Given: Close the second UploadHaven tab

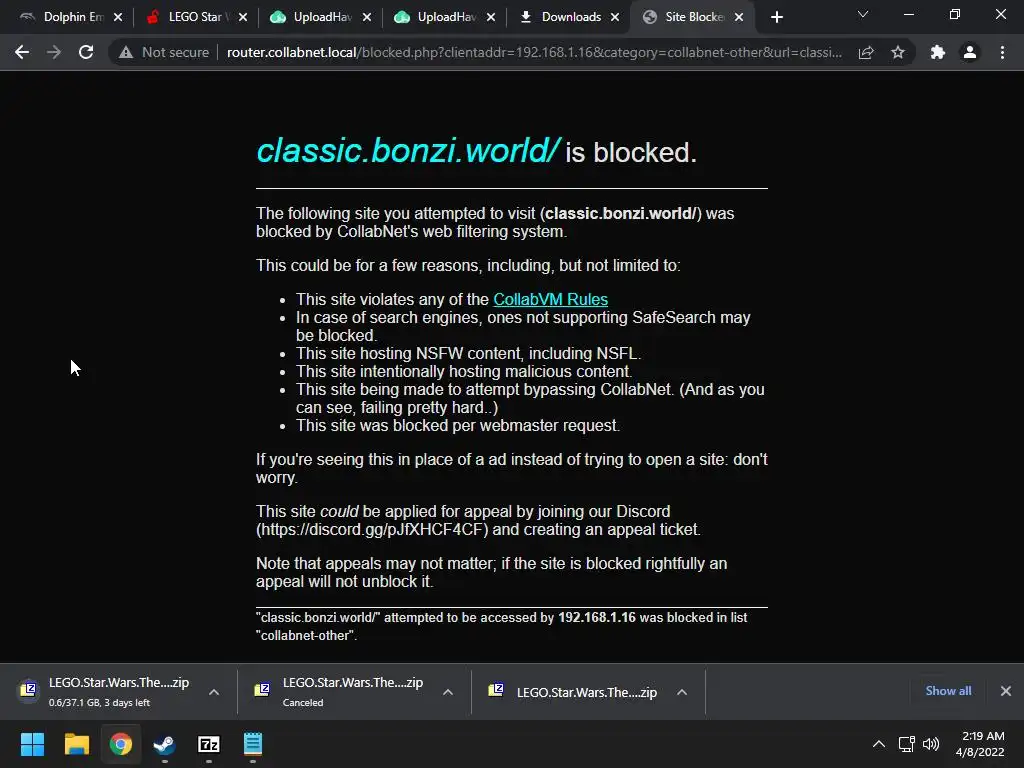Looking at the screenshot, I should [491, 18].
